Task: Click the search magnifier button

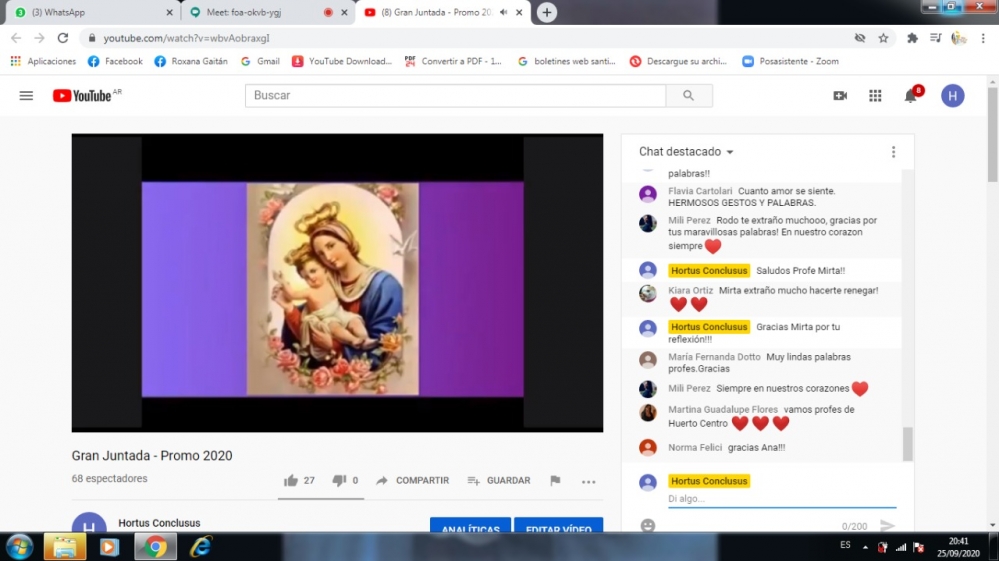Action: (689, 96)
